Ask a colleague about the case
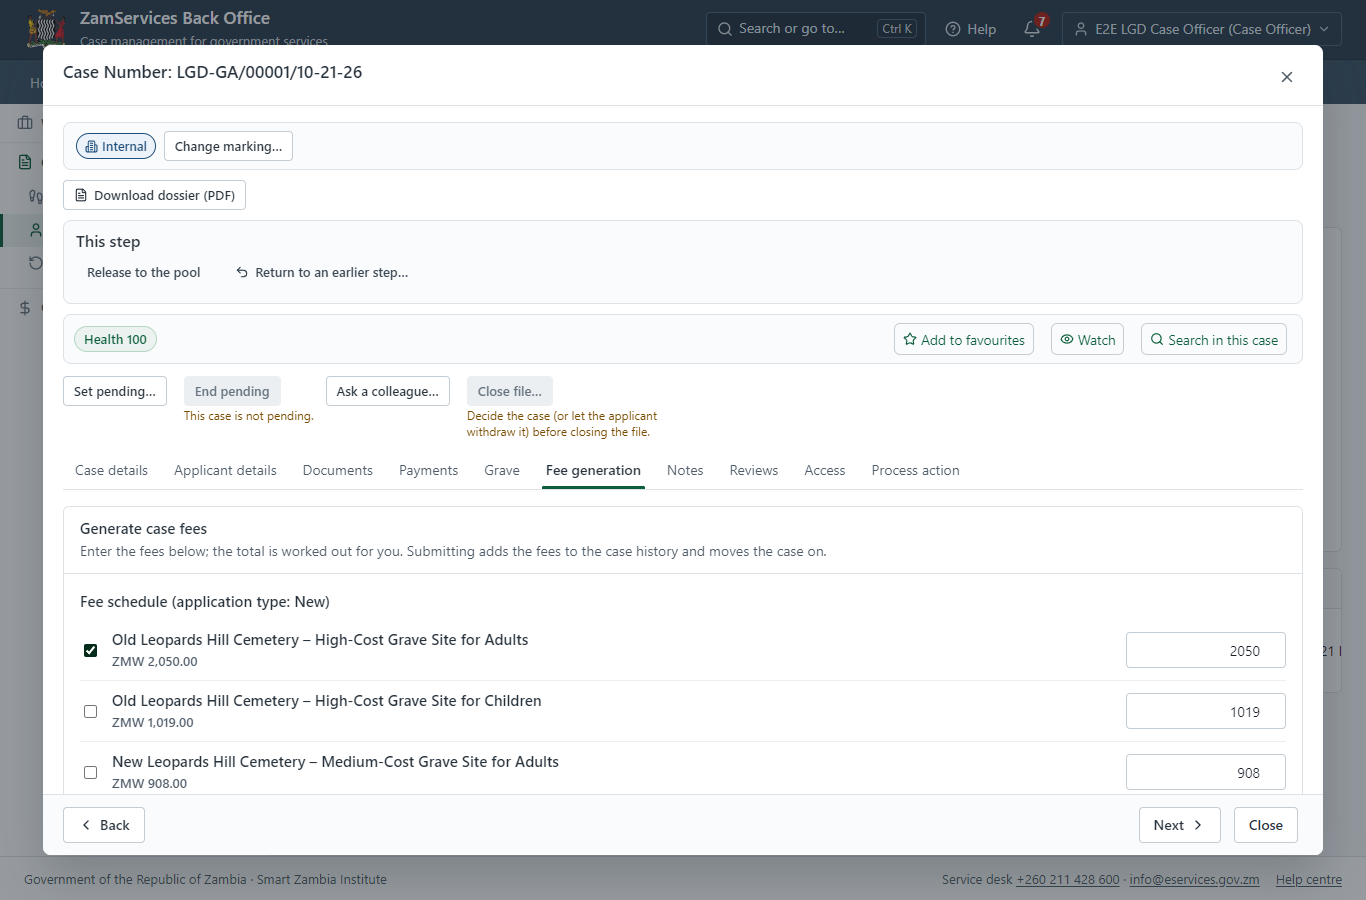Screen dimensions: 1366x900 (388, 391)
